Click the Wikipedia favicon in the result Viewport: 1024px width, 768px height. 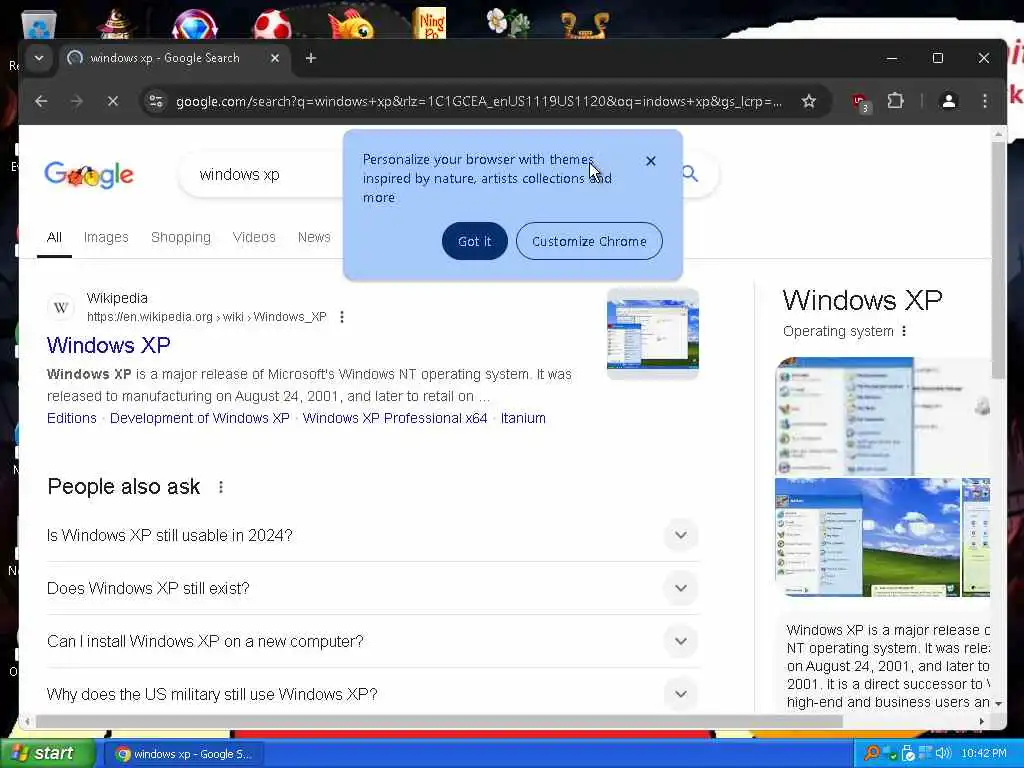pos(61,308)
